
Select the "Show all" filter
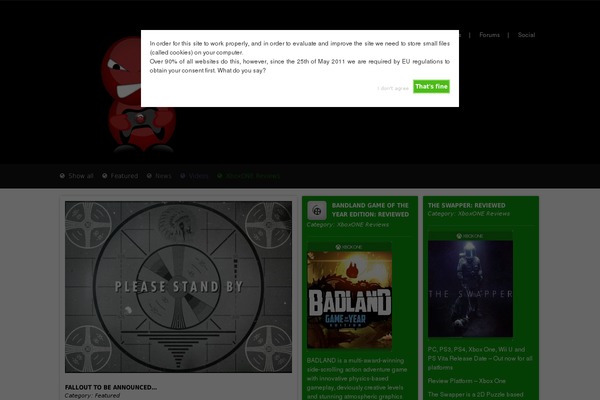81,176
